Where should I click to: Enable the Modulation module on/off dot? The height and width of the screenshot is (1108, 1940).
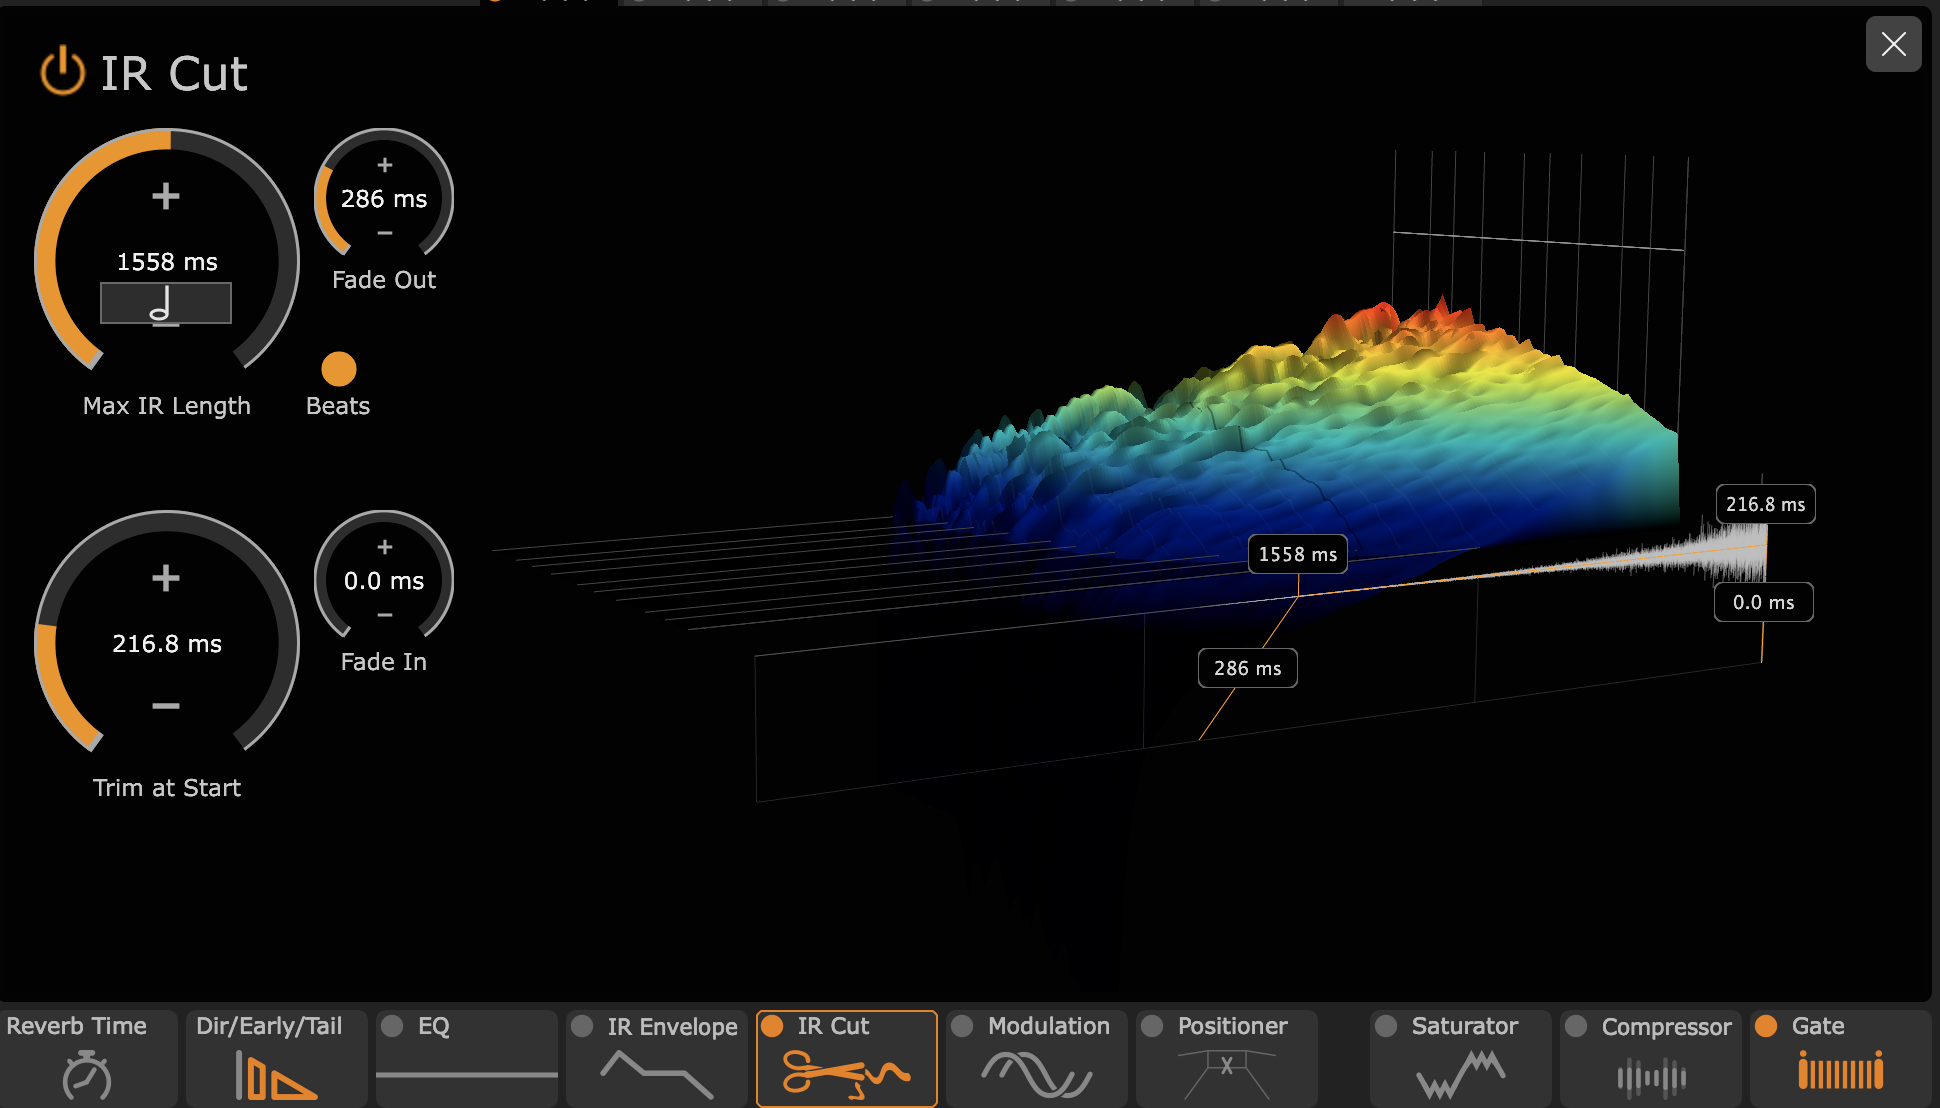[962, 1026]
